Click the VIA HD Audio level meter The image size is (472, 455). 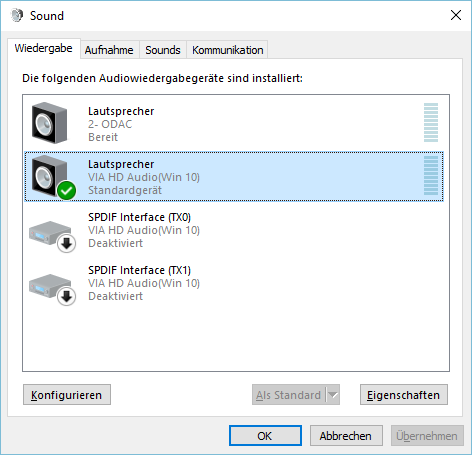pos(431,175)
